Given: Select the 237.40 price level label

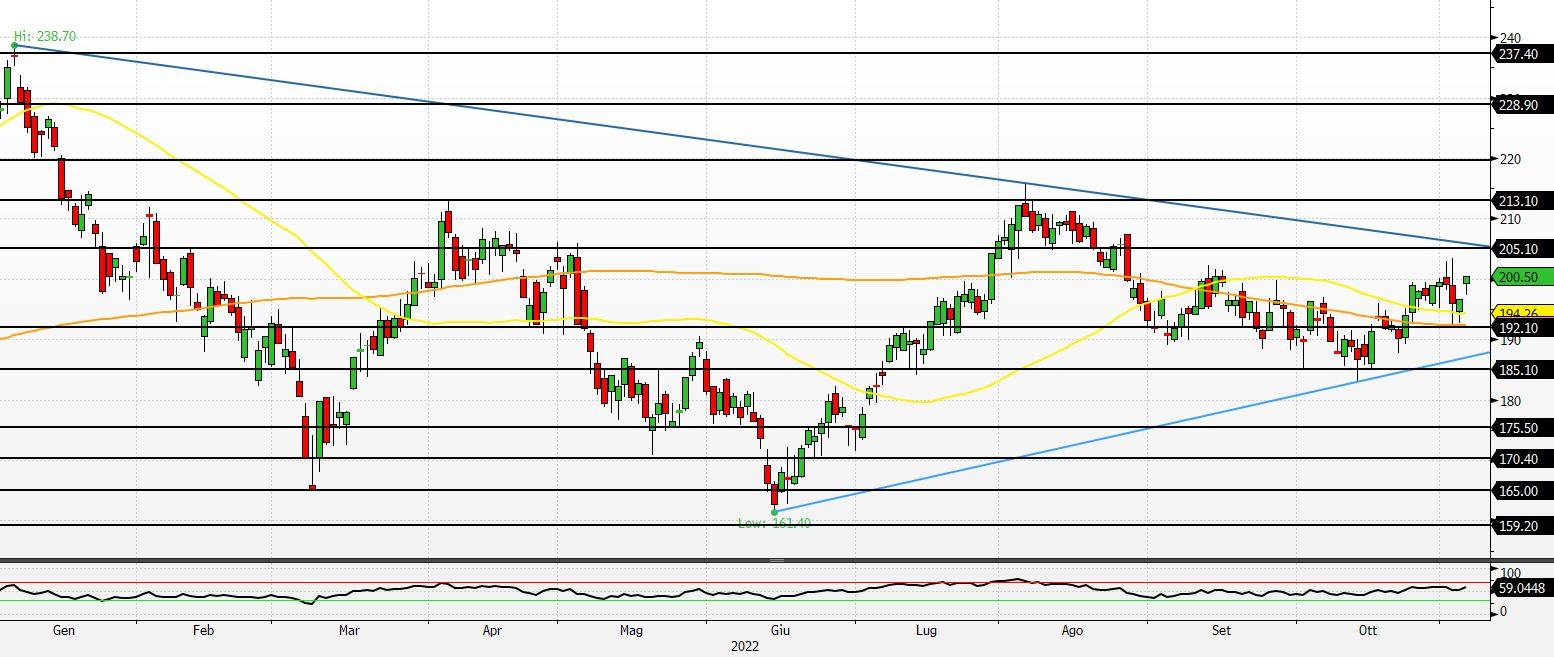Looking at the screenshot, I should 1521,54.
